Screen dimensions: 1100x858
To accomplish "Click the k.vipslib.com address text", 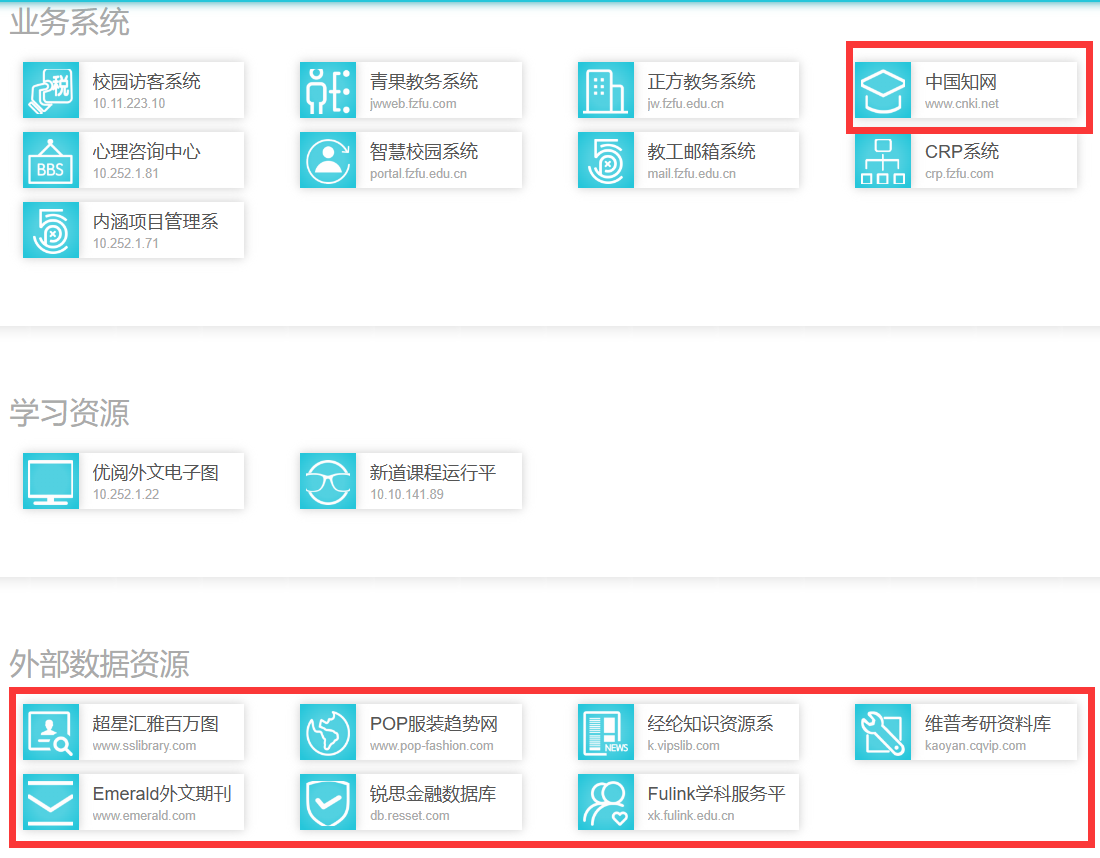I will point(683,746).
